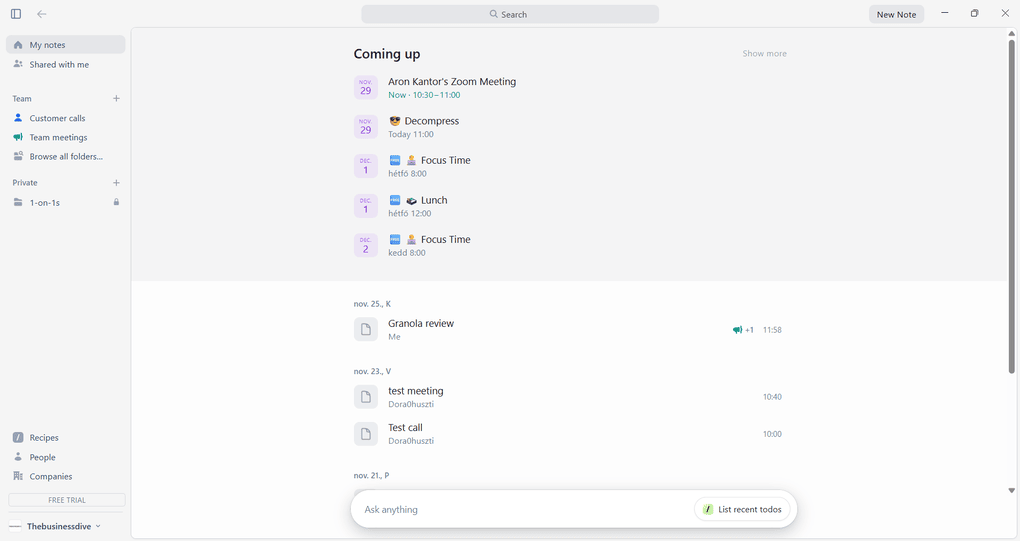Screen dimensions: 1020x541
Task: Click the megaphone +1 folder tag
Action: click(x=743, y=330)
